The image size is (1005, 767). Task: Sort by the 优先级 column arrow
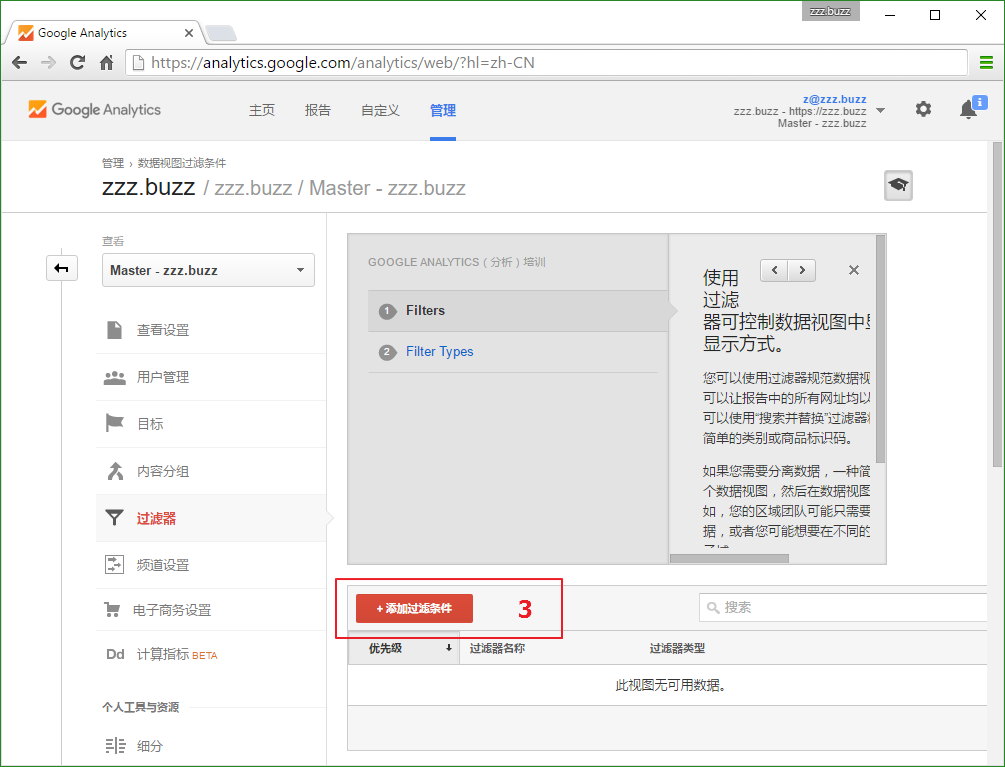[449, 648]
